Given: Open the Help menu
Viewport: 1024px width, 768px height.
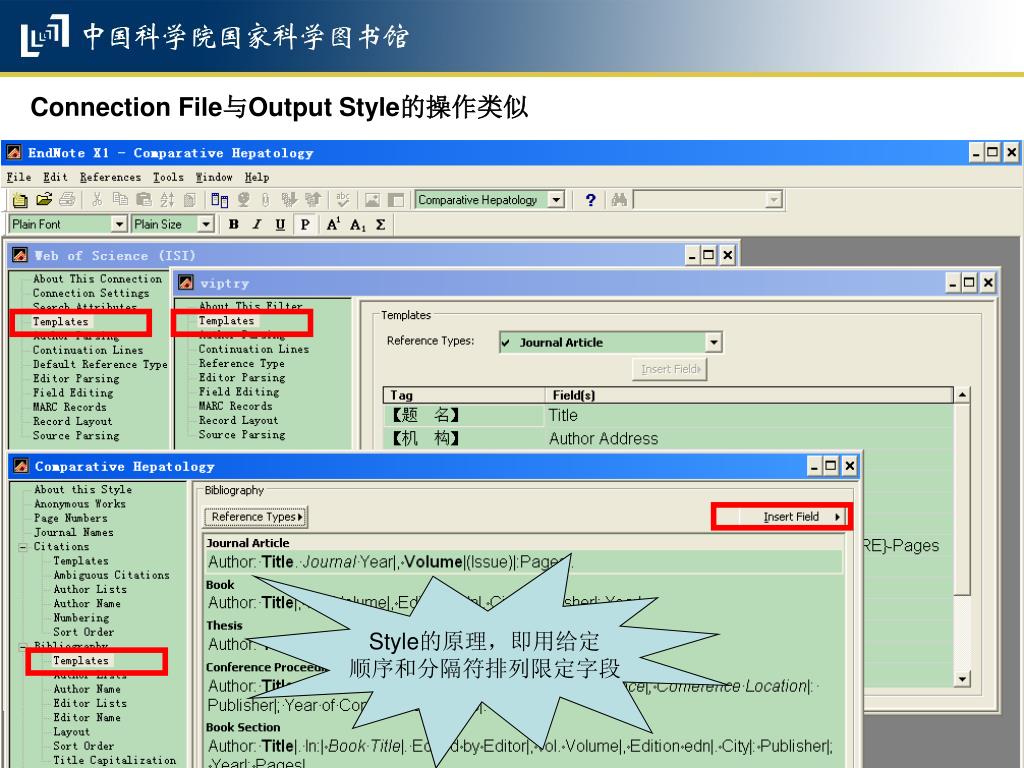Looking at the screenshot, I should coord(257,177).
